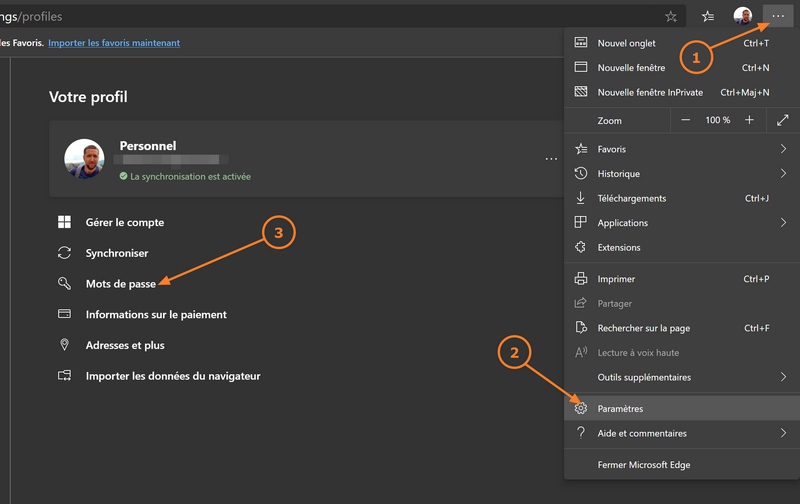800x504 pixels.
Task: Click Importer les favoris maintenant link
Action: pos(114,43)
